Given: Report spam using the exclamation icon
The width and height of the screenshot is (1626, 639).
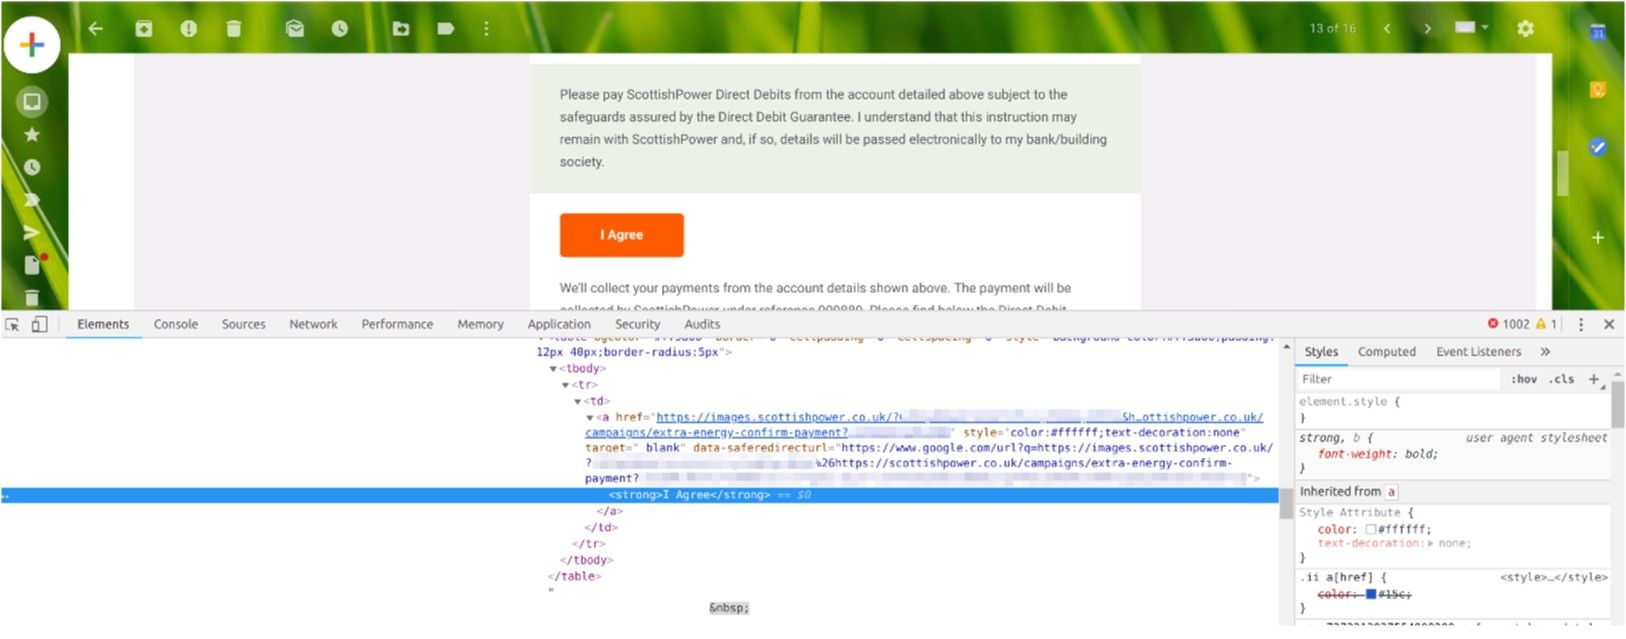Looking at the screenshot, I should point(188,29).
